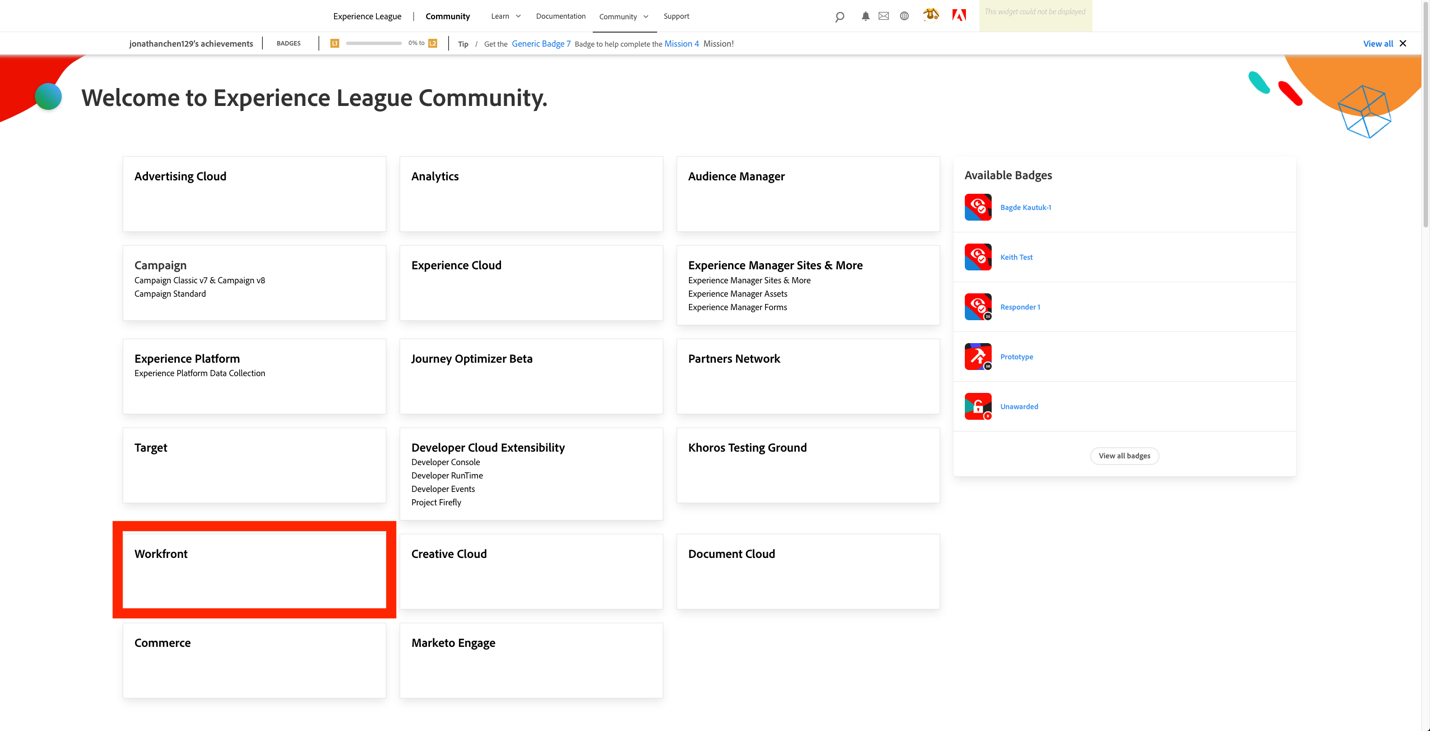Open the Experience League menu item
The width and height of the screenshot is (1430, 731).
coord(367,16)
